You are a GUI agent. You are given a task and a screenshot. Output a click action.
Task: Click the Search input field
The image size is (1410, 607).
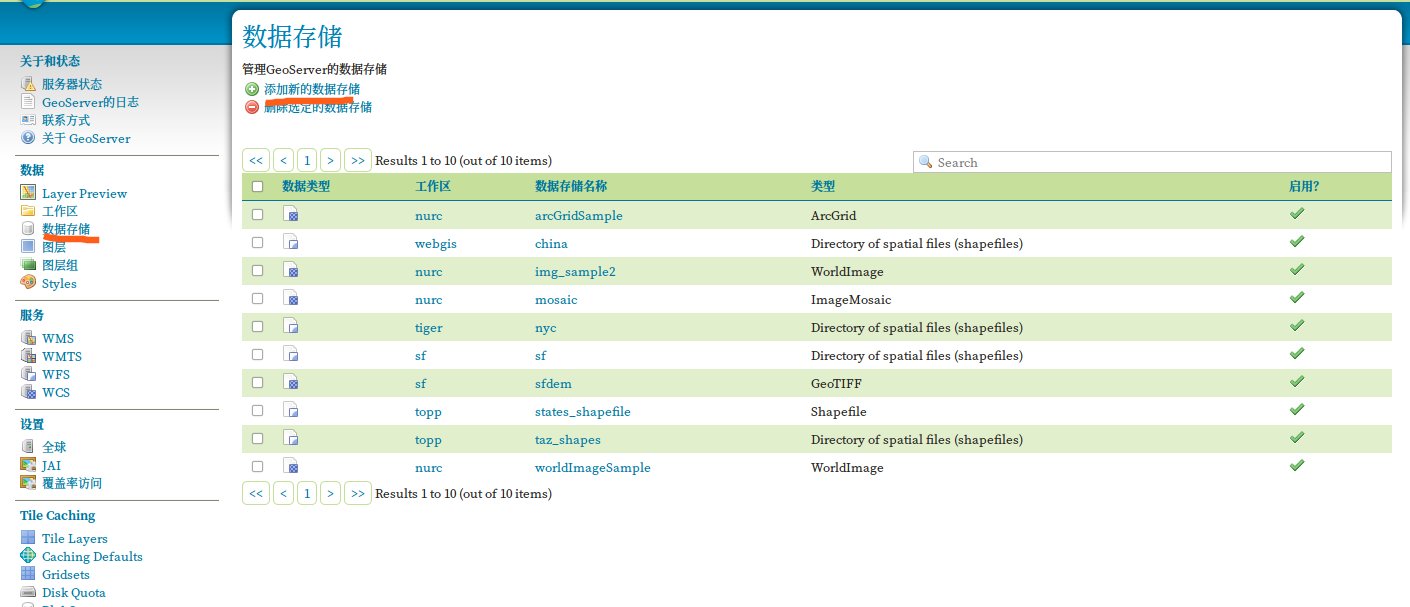tap(1152, 162)
